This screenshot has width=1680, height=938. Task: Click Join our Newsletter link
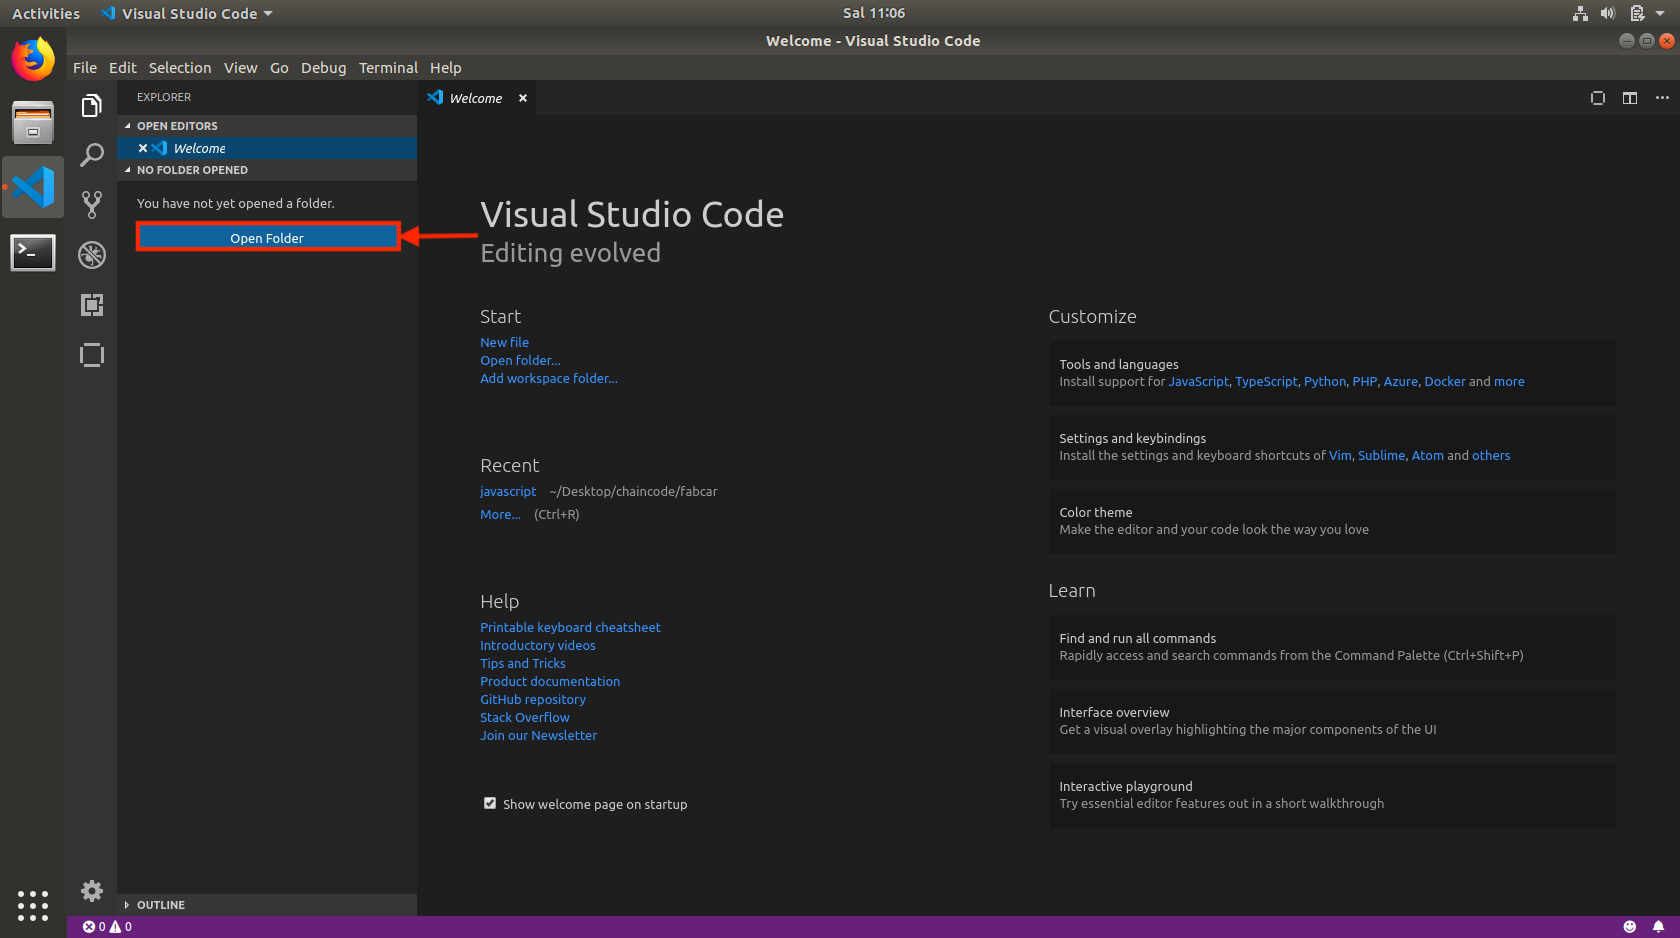538,735
